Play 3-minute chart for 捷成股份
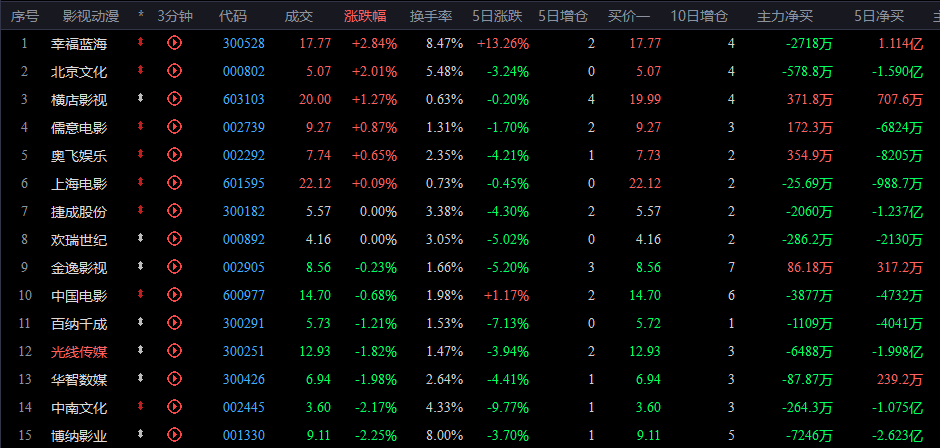 click(174, 211)
